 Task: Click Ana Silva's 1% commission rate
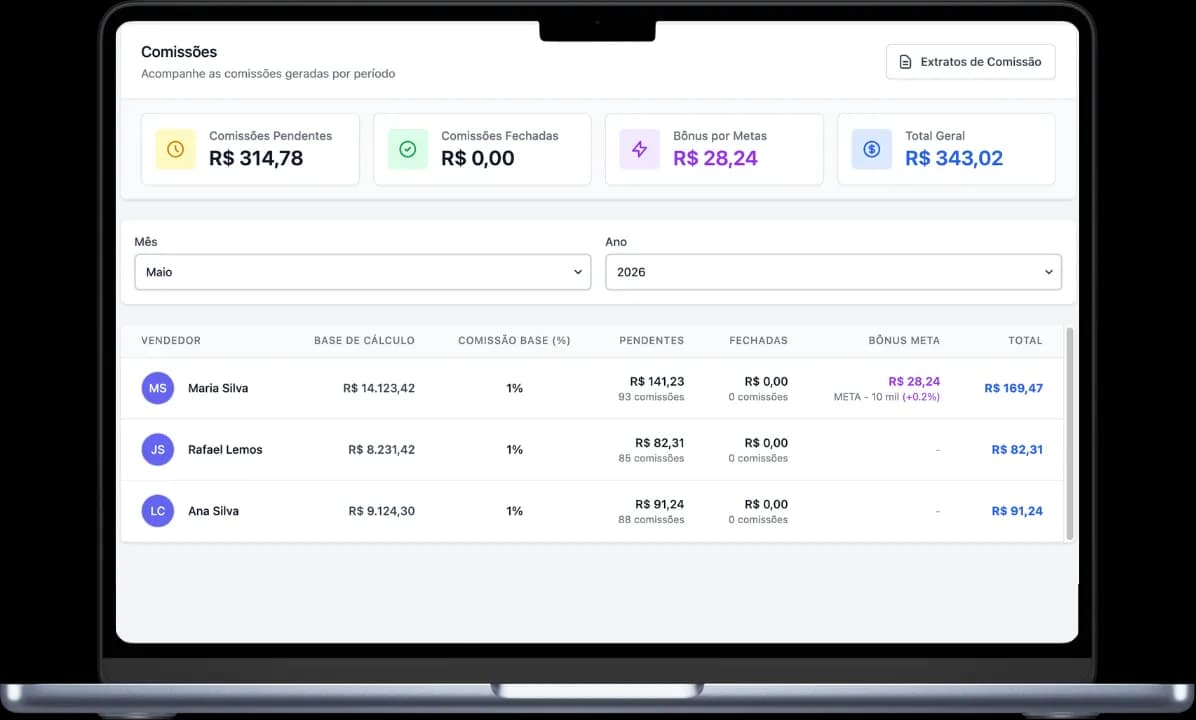tap(514, 511)
